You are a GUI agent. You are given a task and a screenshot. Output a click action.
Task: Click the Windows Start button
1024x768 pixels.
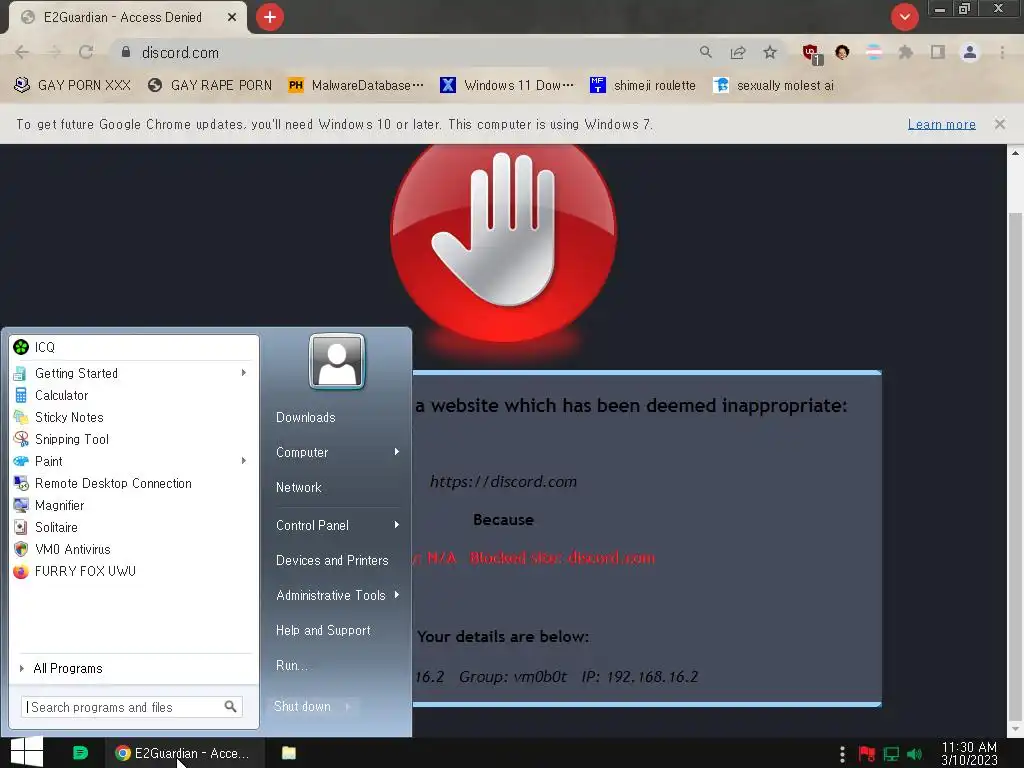[27, 752]
